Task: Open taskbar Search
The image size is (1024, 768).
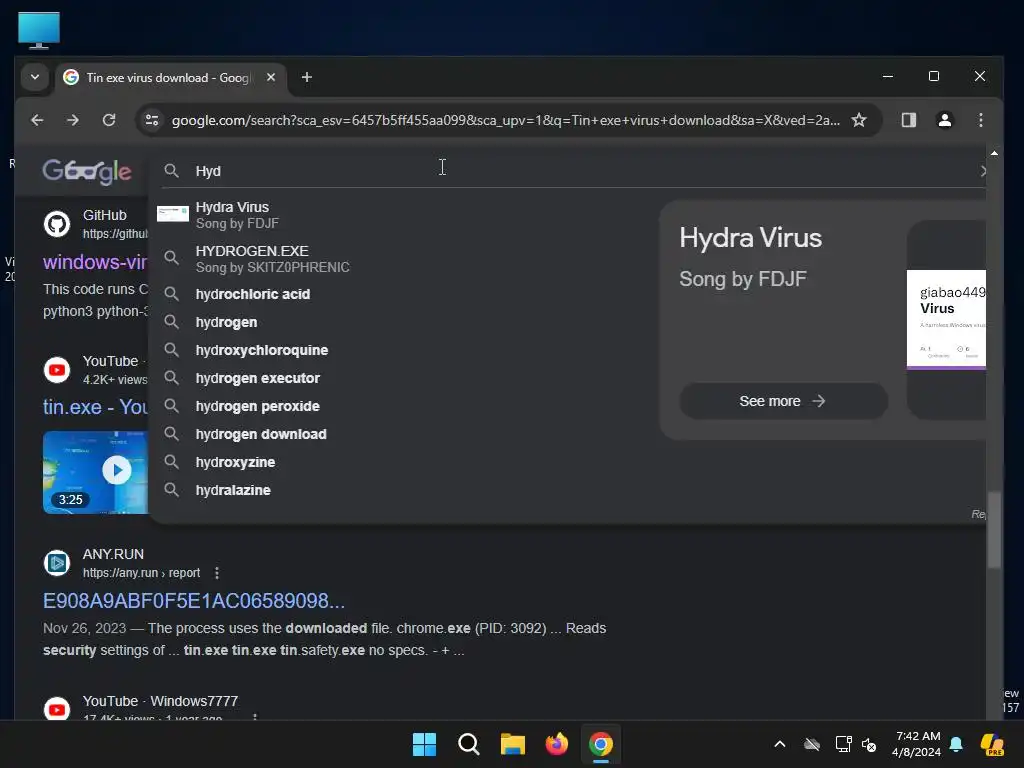Action: point(468,744)
